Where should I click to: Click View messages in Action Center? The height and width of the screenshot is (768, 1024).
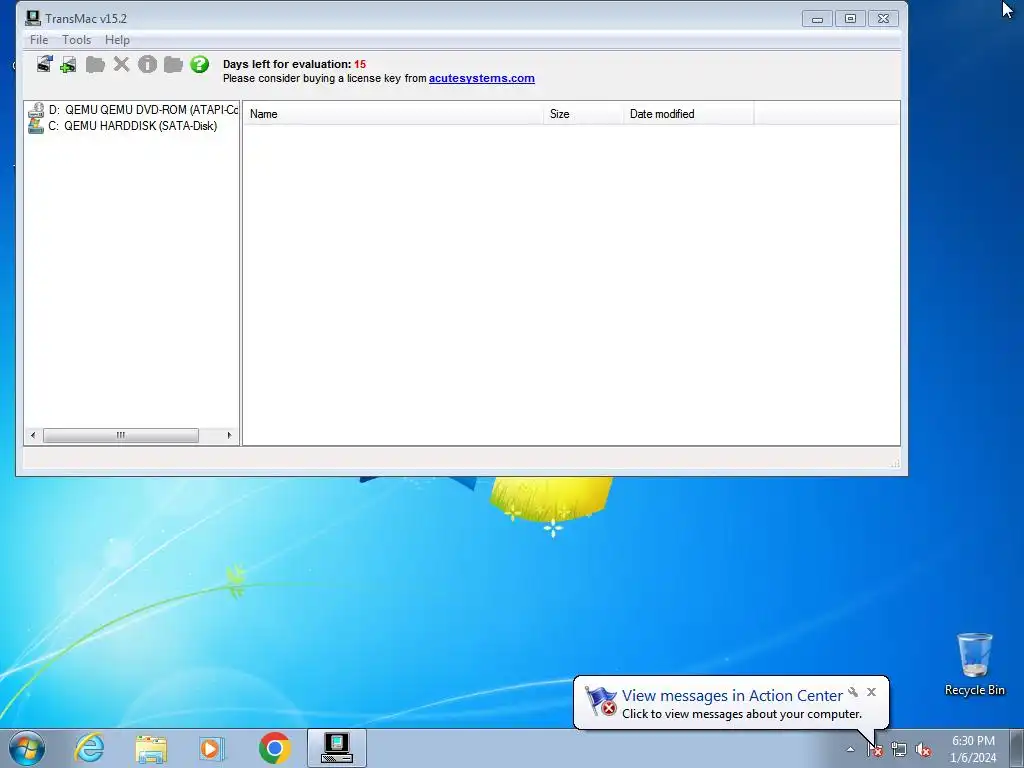732,696
